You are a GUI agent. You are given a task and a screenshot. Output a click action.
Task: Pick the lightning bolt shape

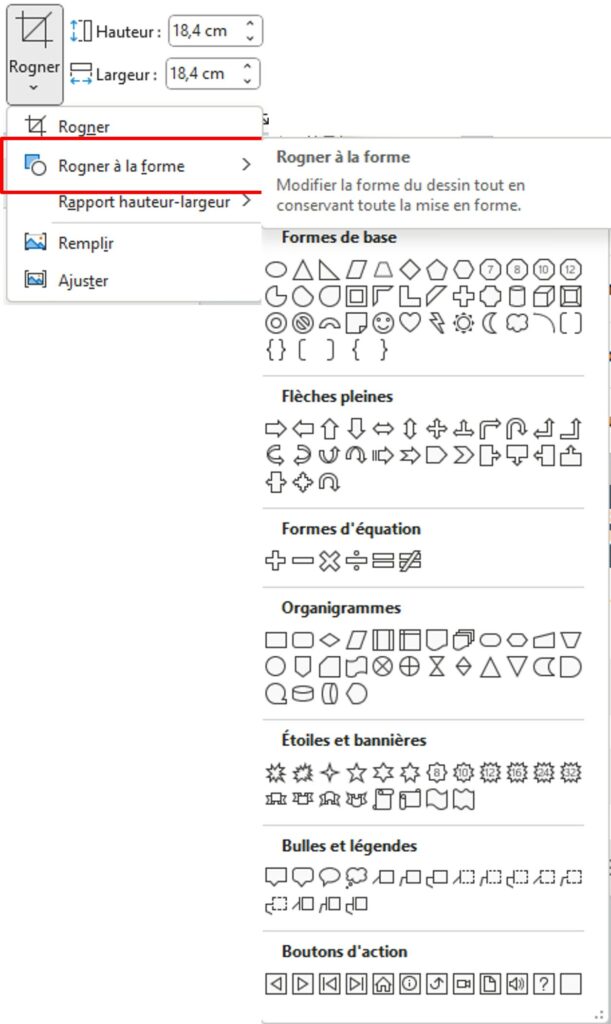click(x=436, y=323)
